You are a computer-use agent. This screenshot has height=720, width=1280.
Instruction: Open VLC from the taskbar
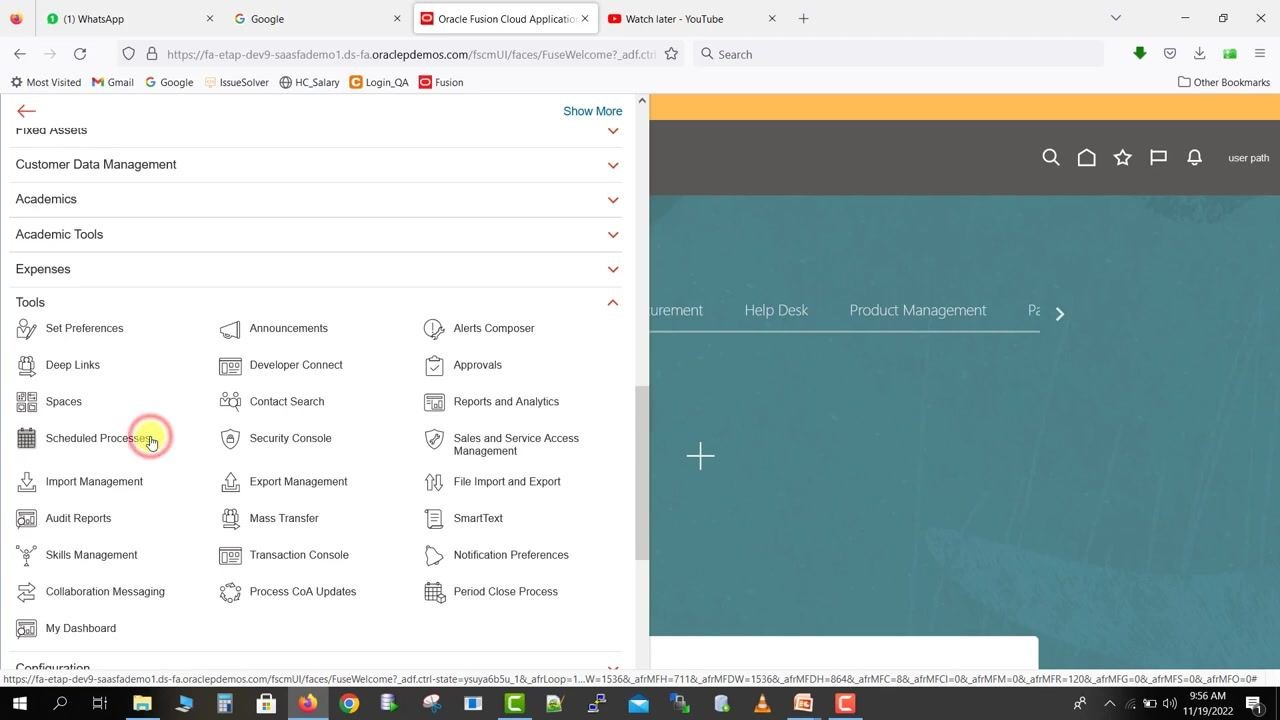(762, 704)
